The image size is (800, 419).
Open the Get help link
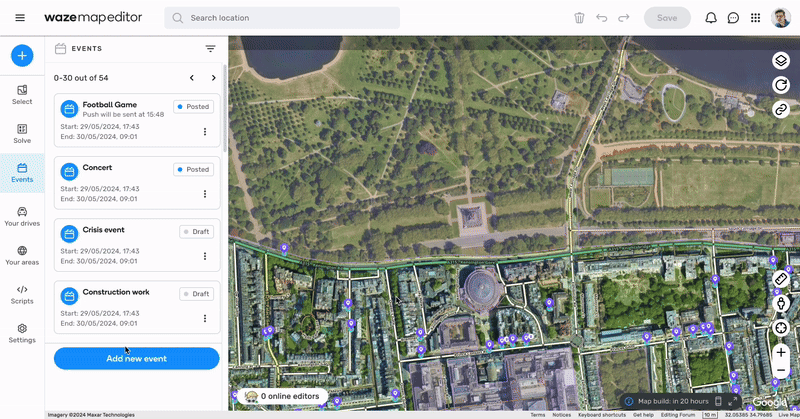pyautogui.click(x=643, y=415)
